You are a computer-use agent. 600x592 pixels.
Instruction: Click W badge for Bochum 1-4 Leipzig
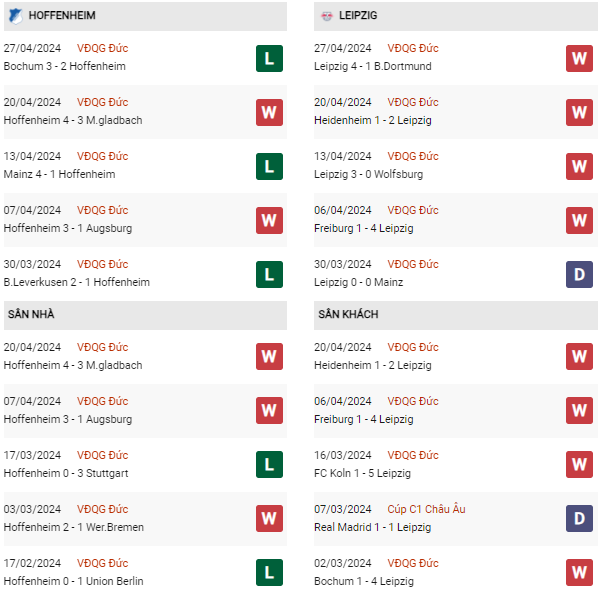click(x=579, y=572)
